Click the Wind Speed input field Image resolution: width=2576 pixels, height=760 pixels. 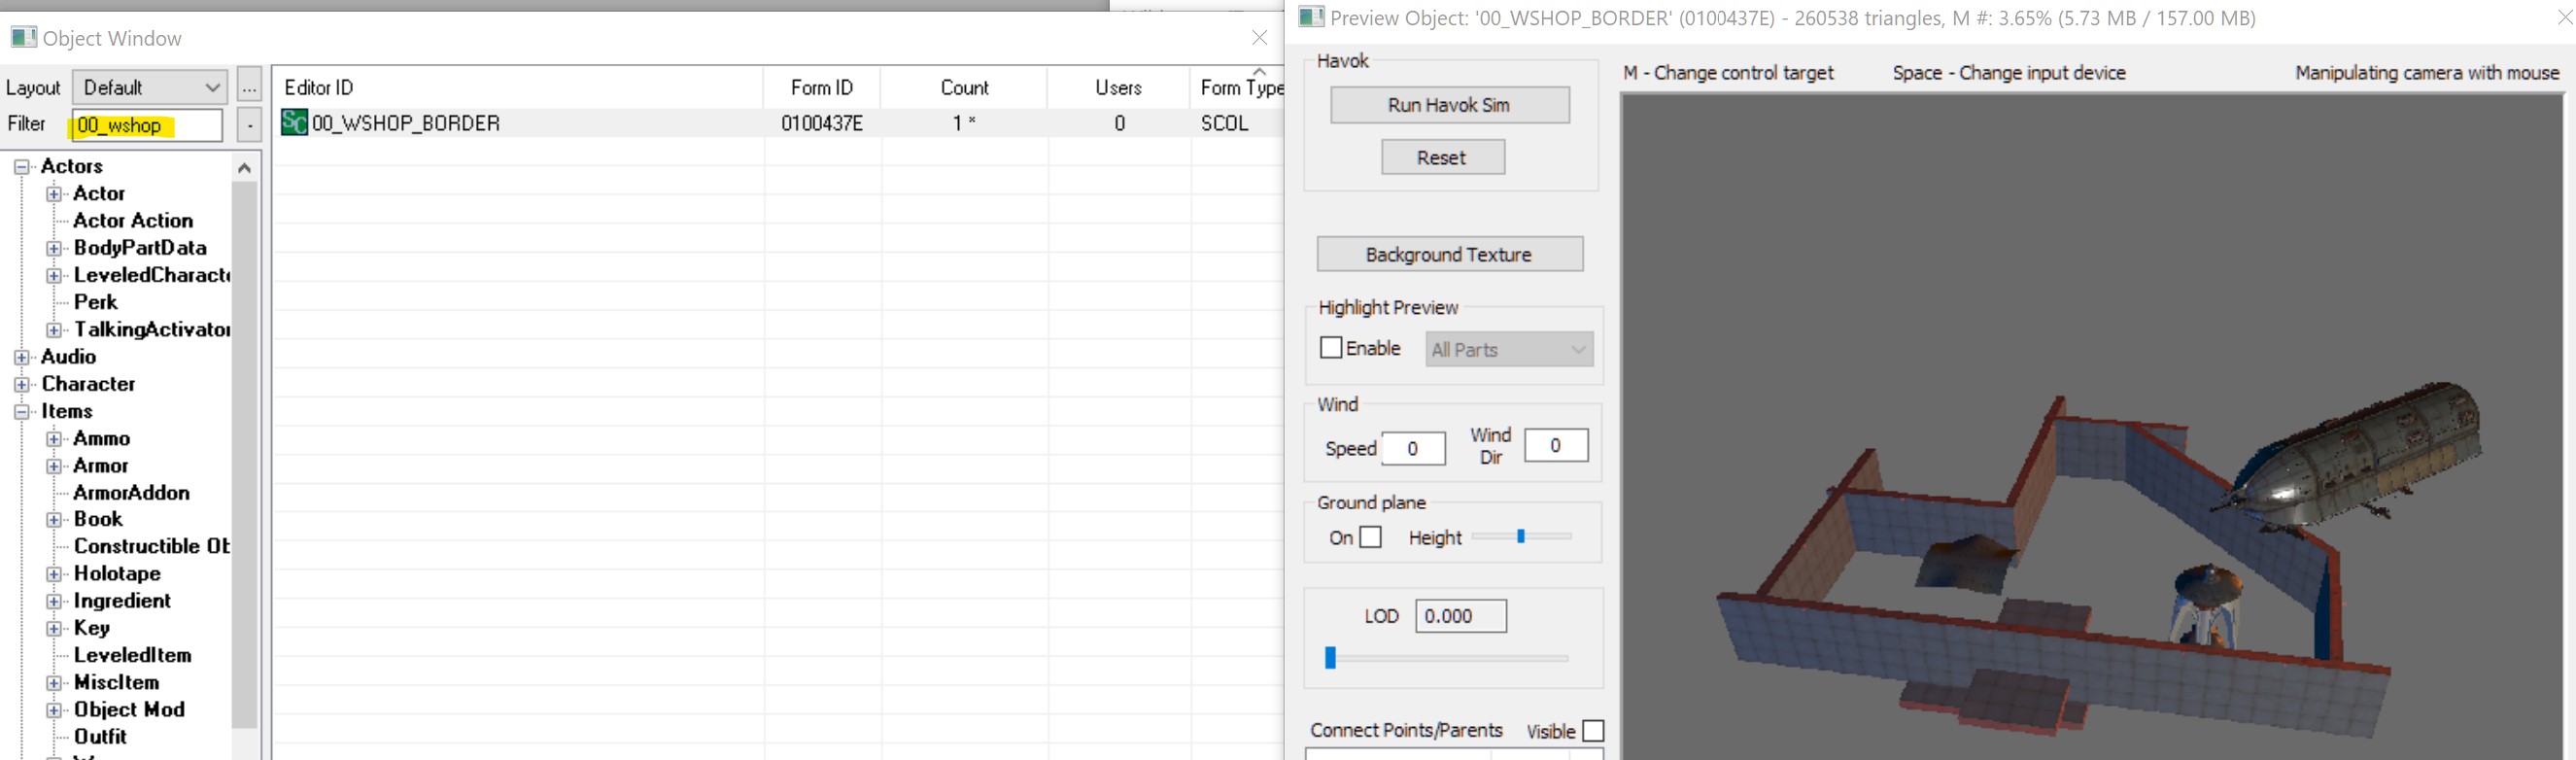point(1413,448)
